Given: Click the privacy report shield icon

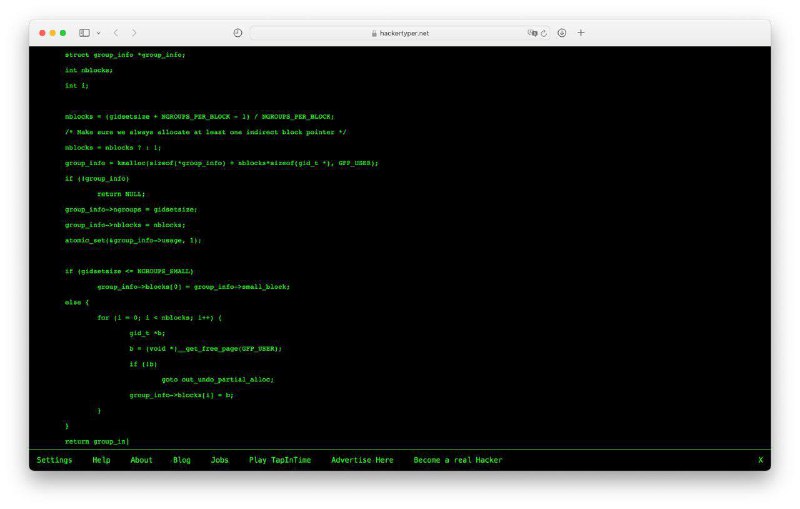Looking at the screenshot, I should 238,33.
